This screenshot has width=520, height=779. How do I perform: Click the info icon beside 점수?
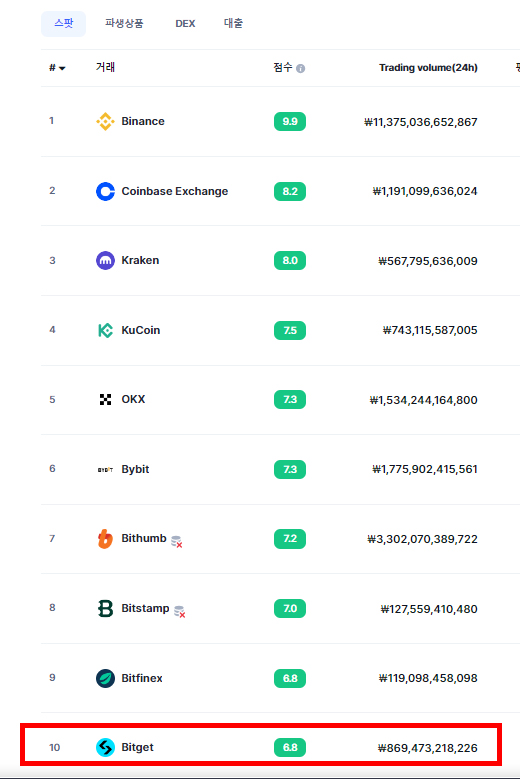(x=300, y=69)
